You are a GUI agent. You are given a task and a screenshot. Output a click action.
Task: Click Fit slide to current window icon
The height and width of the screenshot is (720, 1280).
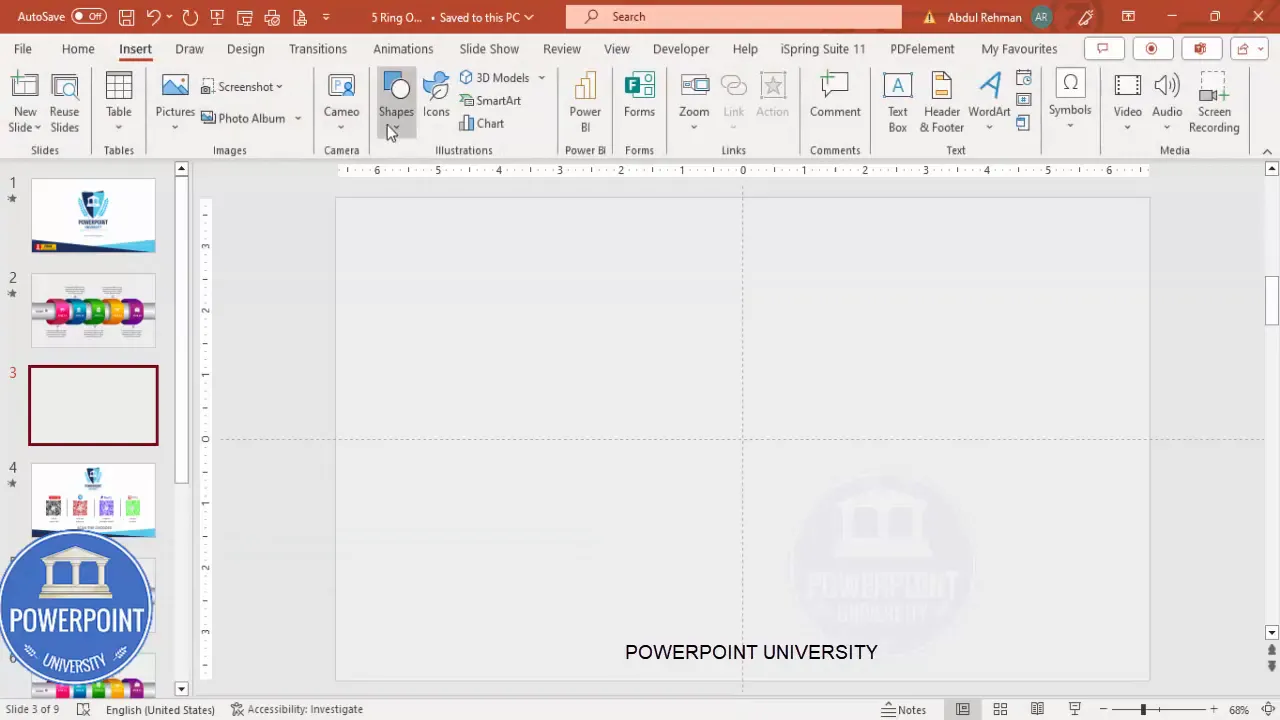point(1267,709)
